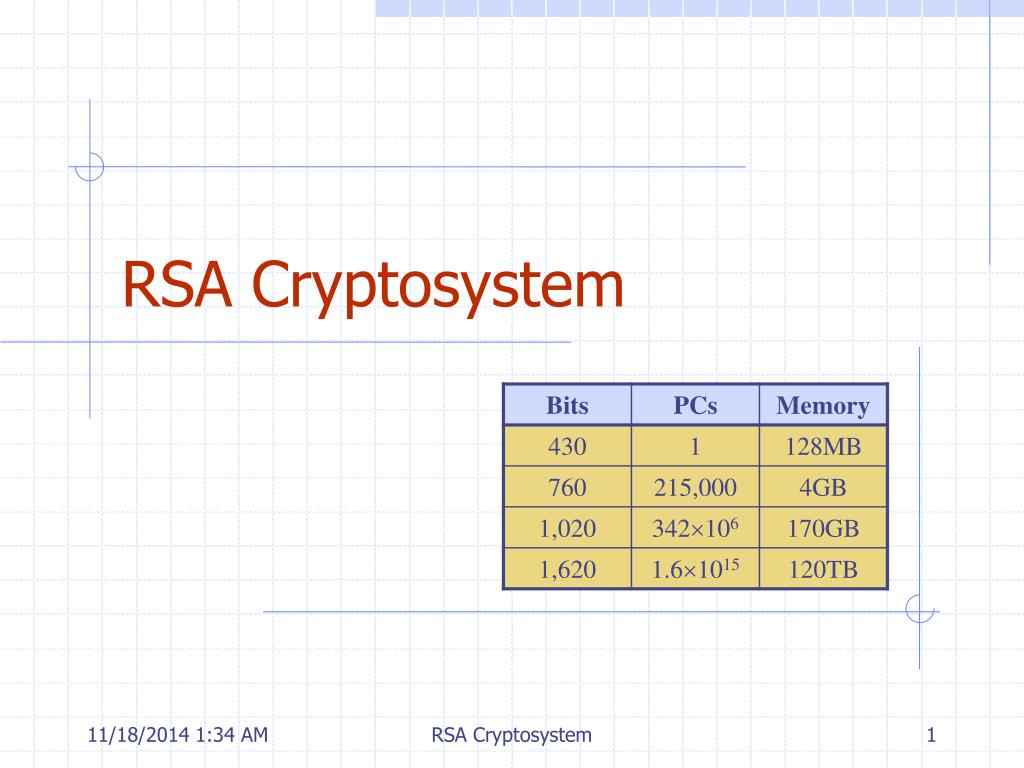Select the Bits column header

(x=568, y=405)
